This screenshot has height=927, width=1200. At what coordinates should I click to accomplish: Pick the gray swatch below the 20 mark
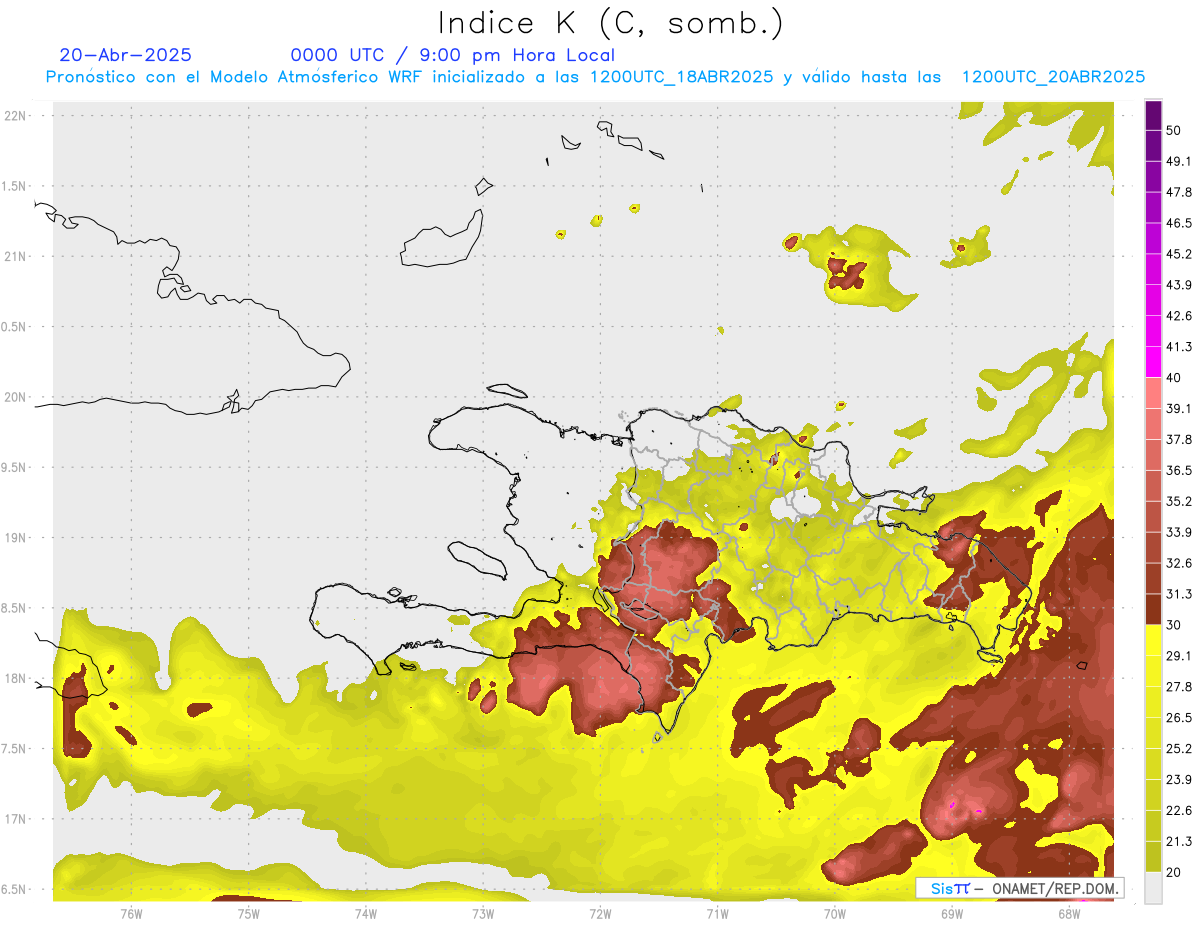(x=1153, y=888)
